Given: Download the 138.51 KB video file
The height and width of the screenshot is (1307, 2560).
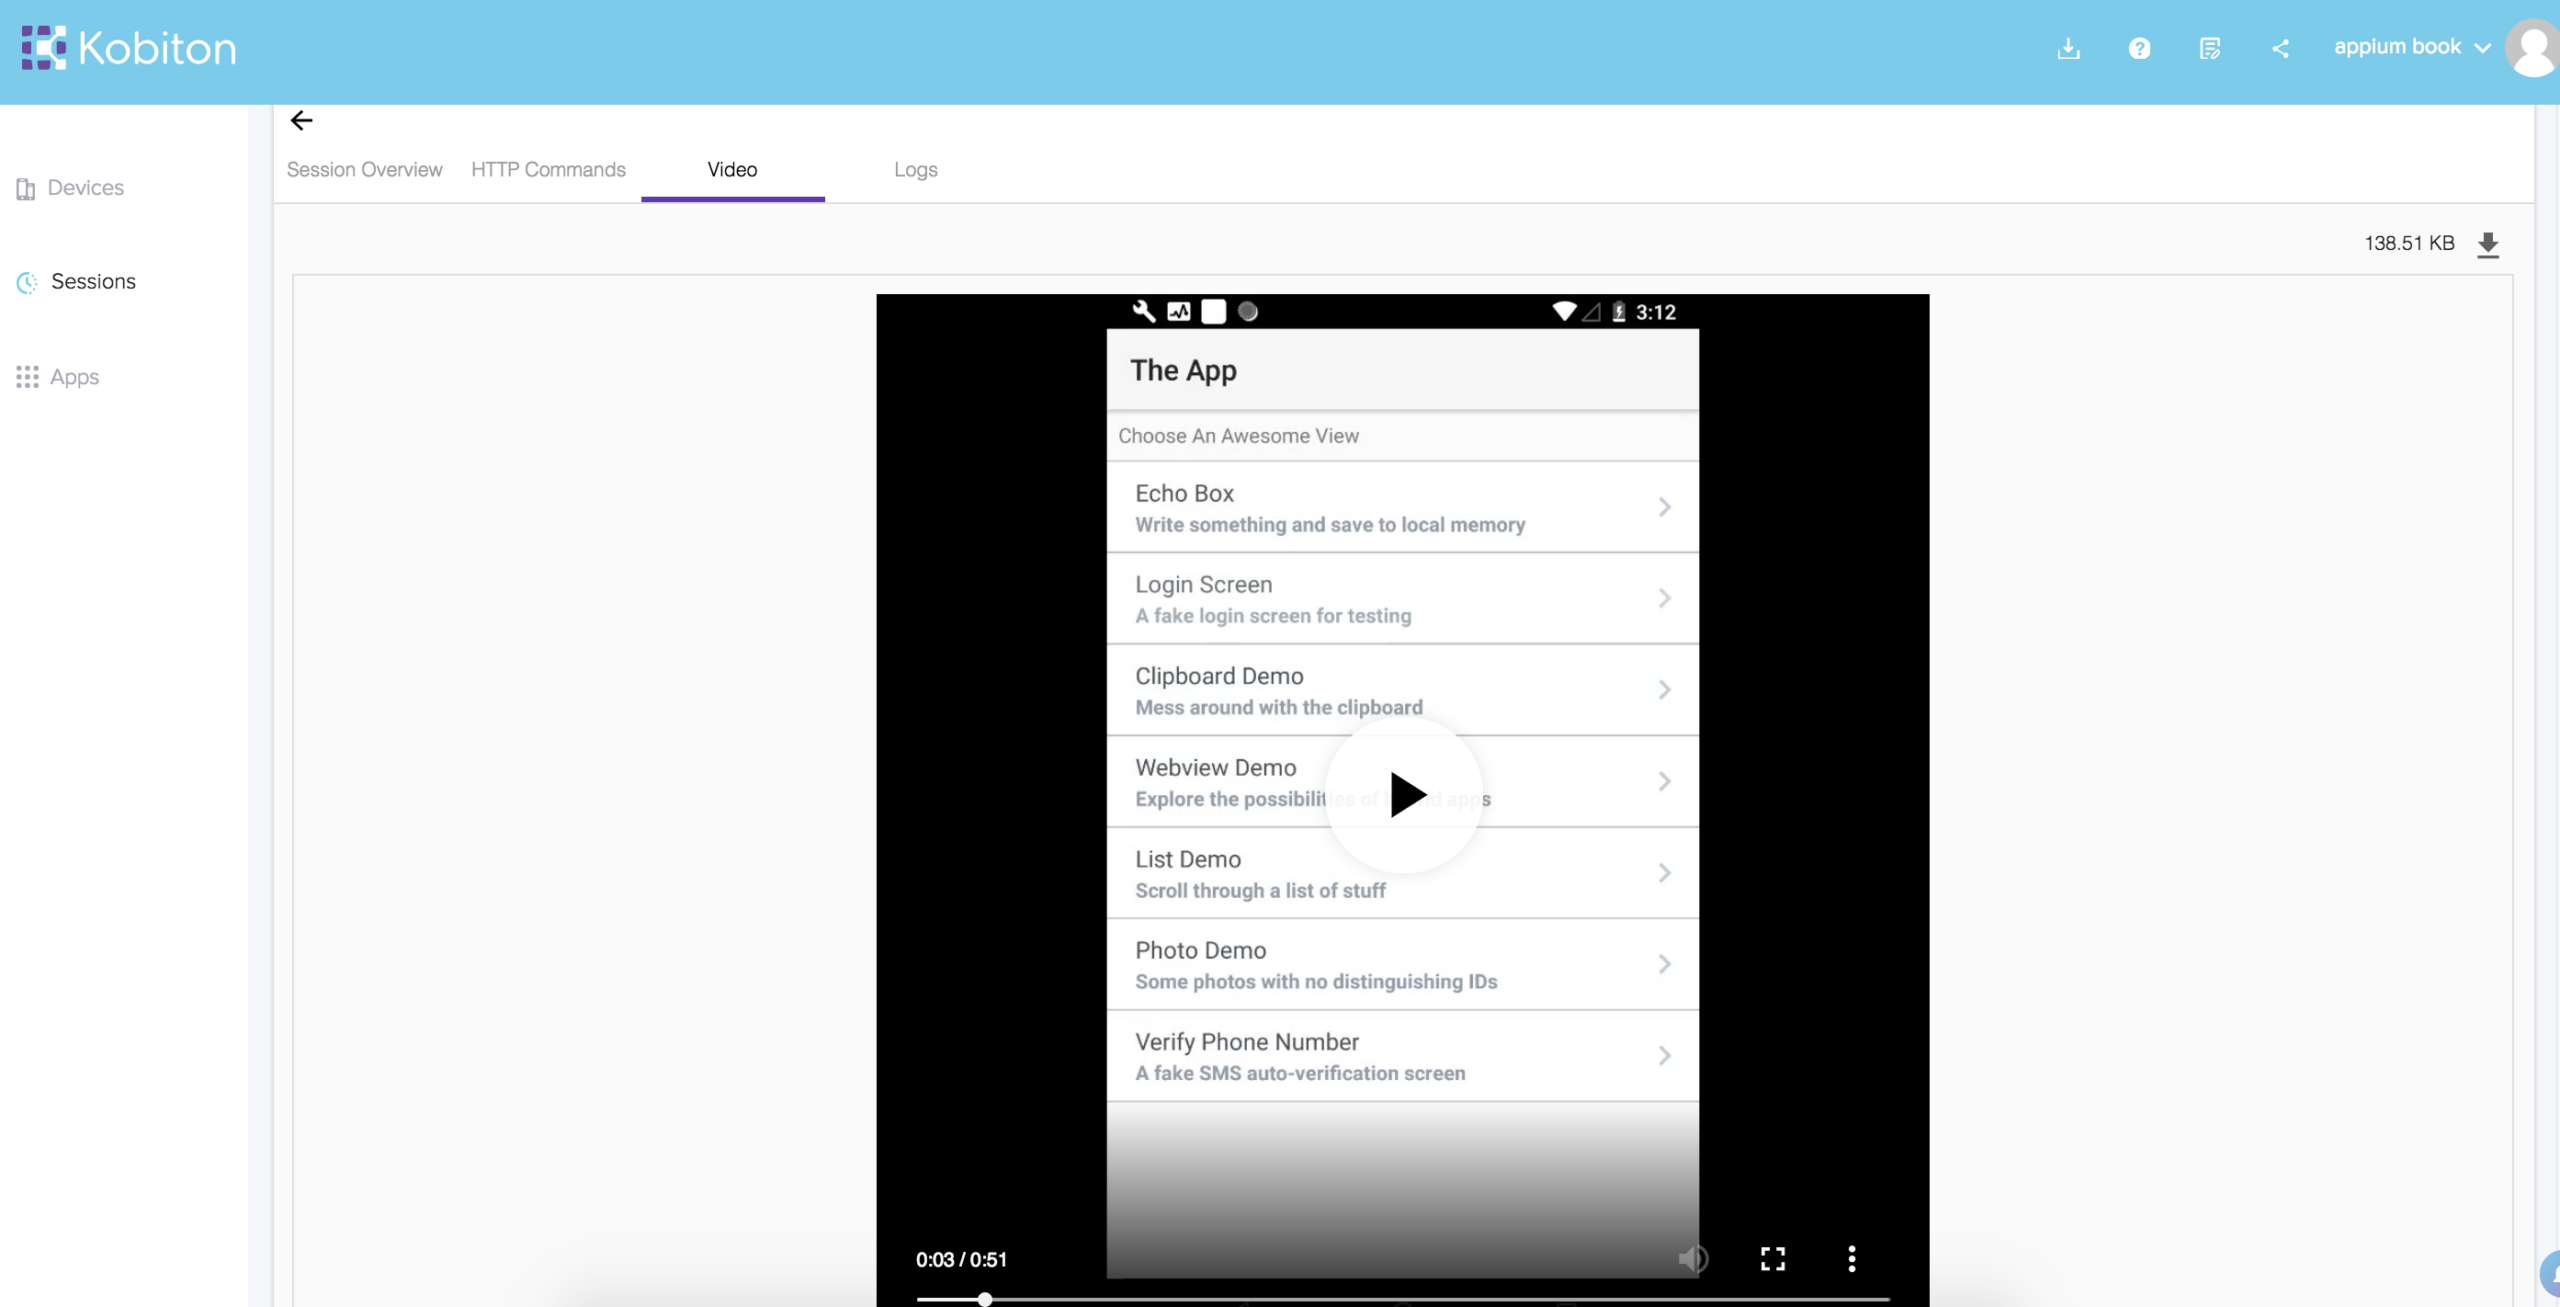Looking at the screenshot, I should (x=2488, y=244).
